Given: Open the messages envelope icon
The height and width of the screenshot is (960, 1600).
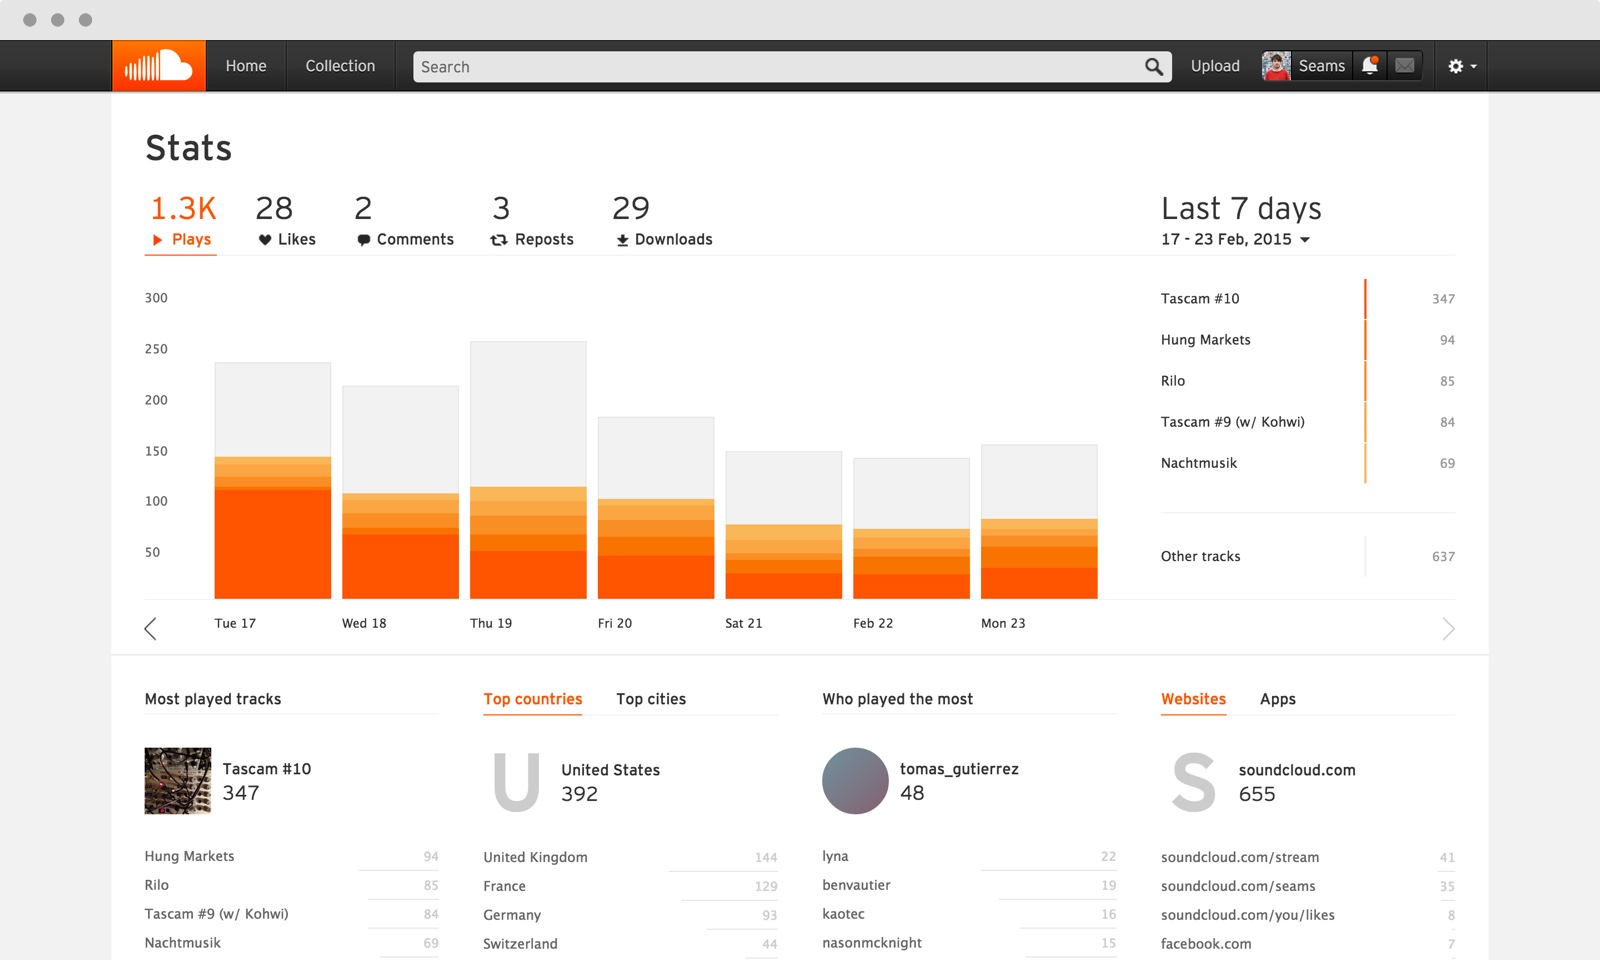Looking at the screenshot, I should tap(1404, 65).
